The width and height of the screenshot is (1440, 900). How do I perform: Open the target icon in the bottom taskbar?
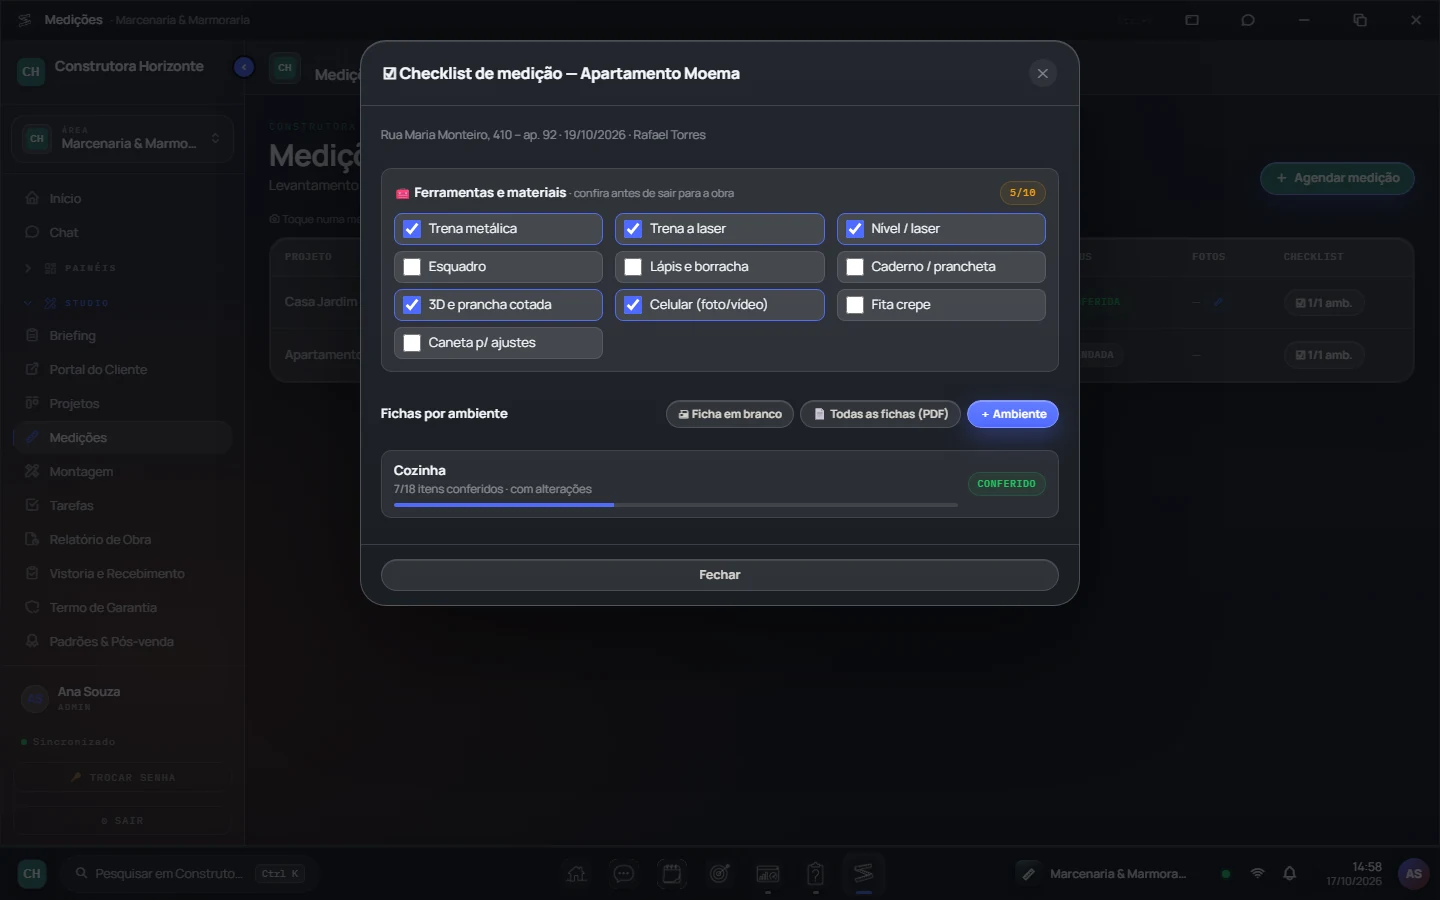[720, 873]
